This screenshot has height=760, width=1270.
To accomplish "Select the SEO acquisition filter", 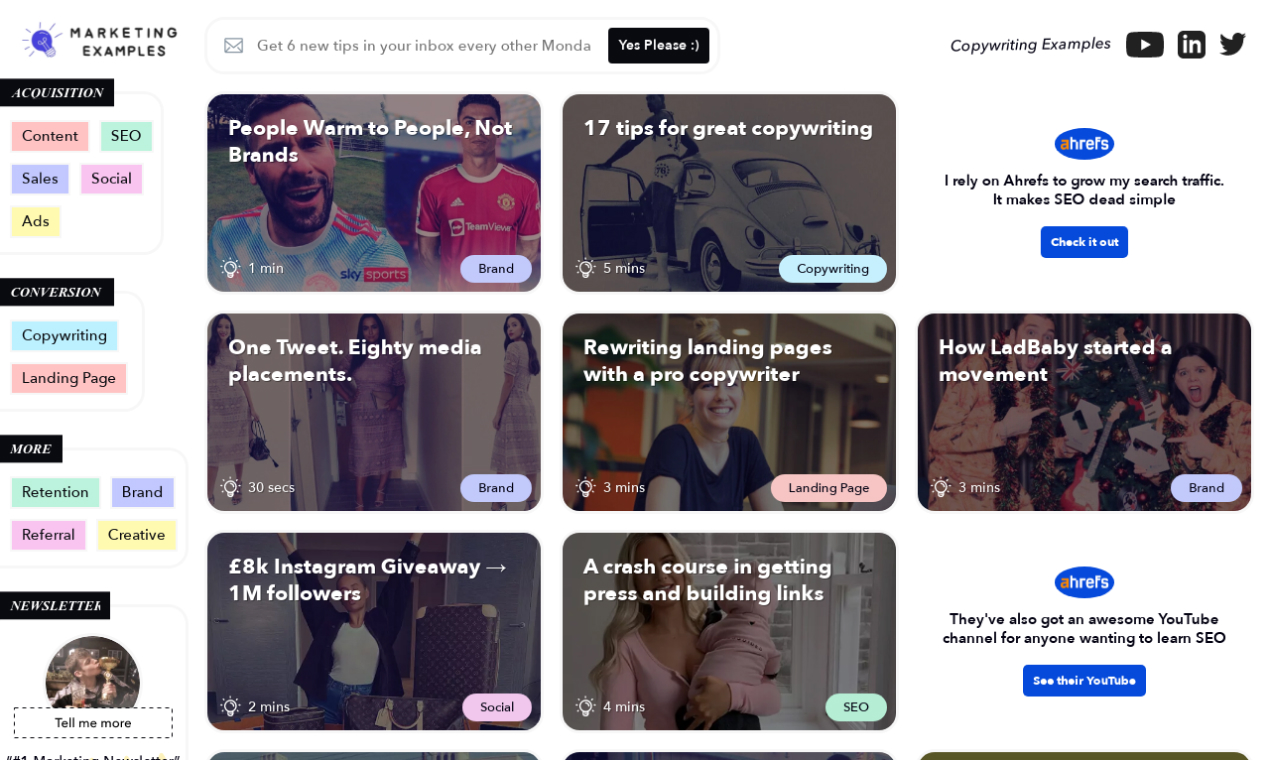I will [x=126, y=136].
